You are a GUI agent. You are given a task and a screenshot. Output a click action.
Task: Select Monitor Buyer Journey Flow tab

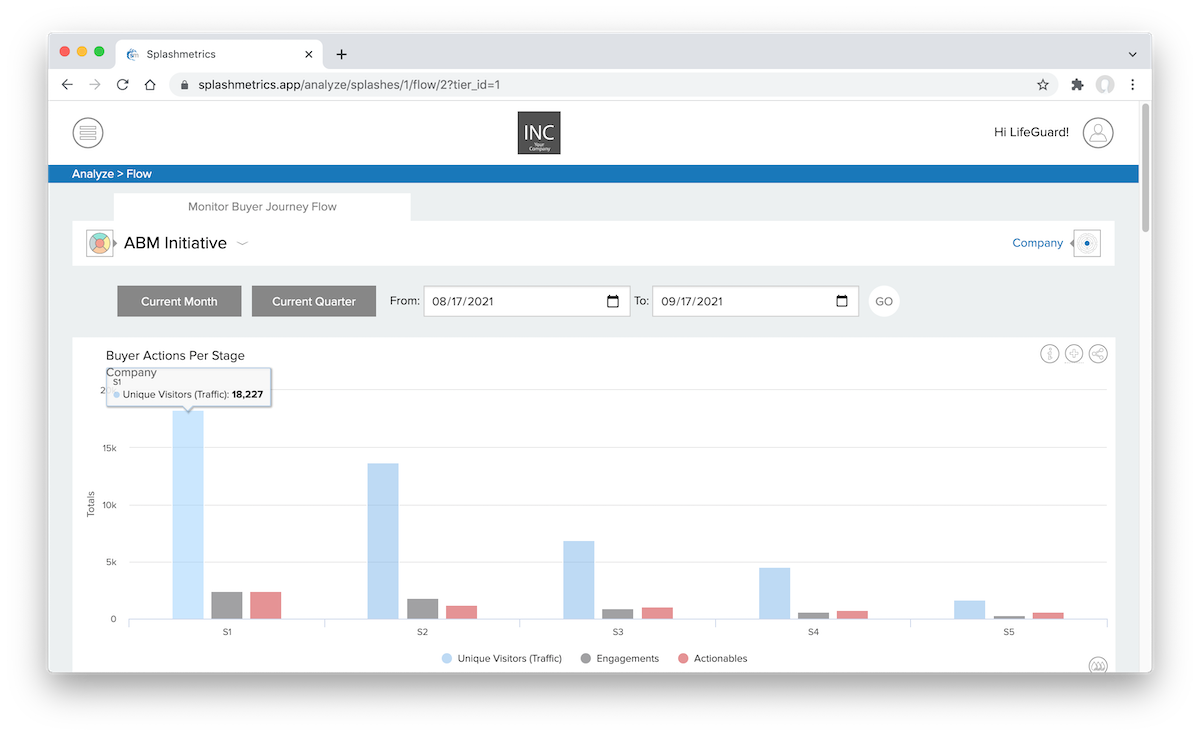pyautogui.click(x=262, y=207)
